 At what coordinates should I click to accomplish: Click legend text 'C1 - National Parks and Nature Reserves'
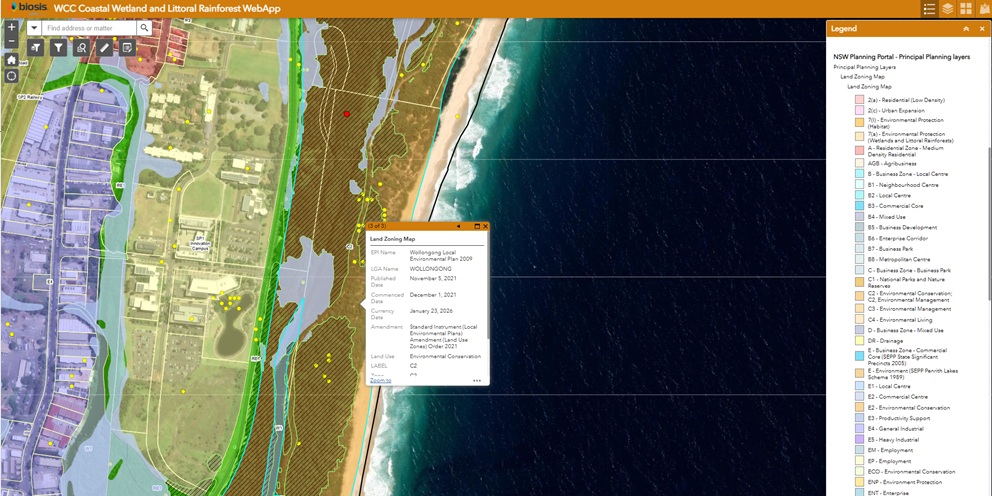908,282
